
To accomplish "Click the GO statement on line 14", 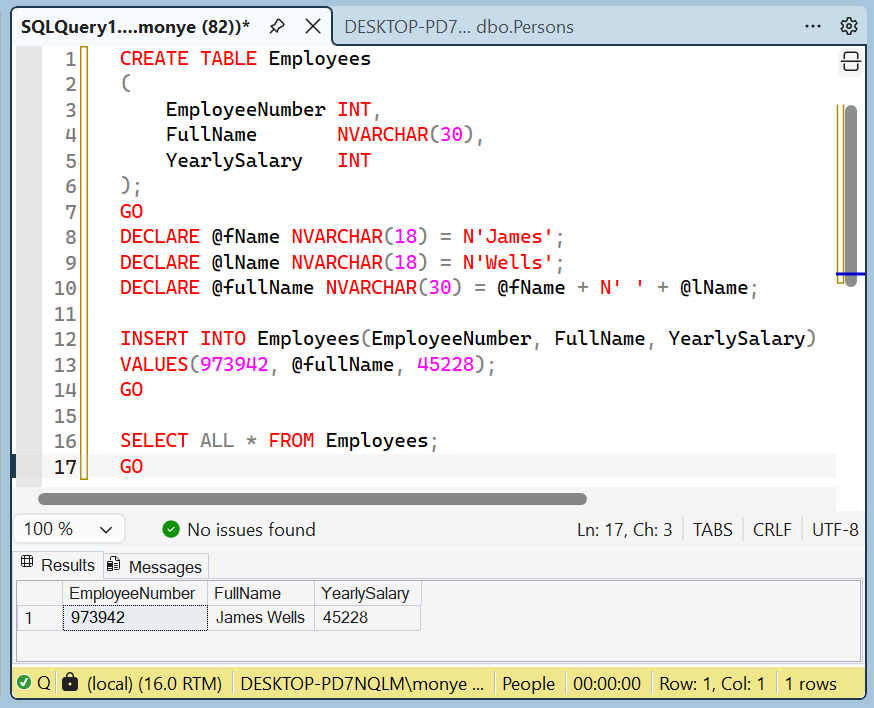I will tap(132, 389).
